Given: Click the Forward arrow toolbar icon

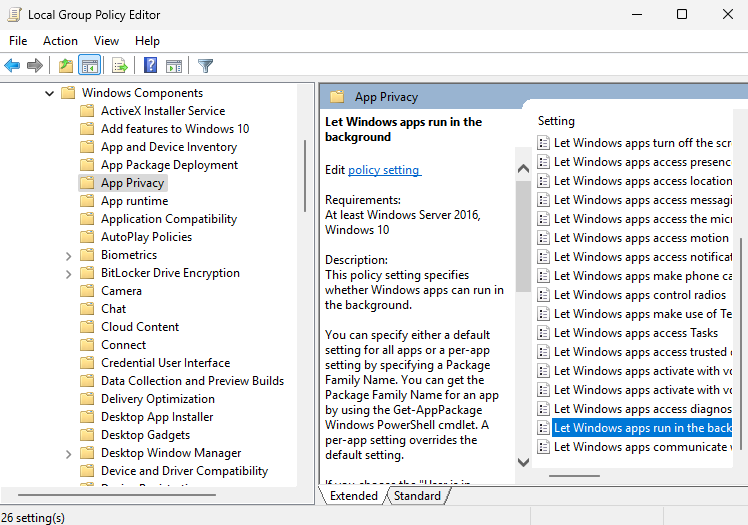Looking at the screenshot, I should pos(35,66).
